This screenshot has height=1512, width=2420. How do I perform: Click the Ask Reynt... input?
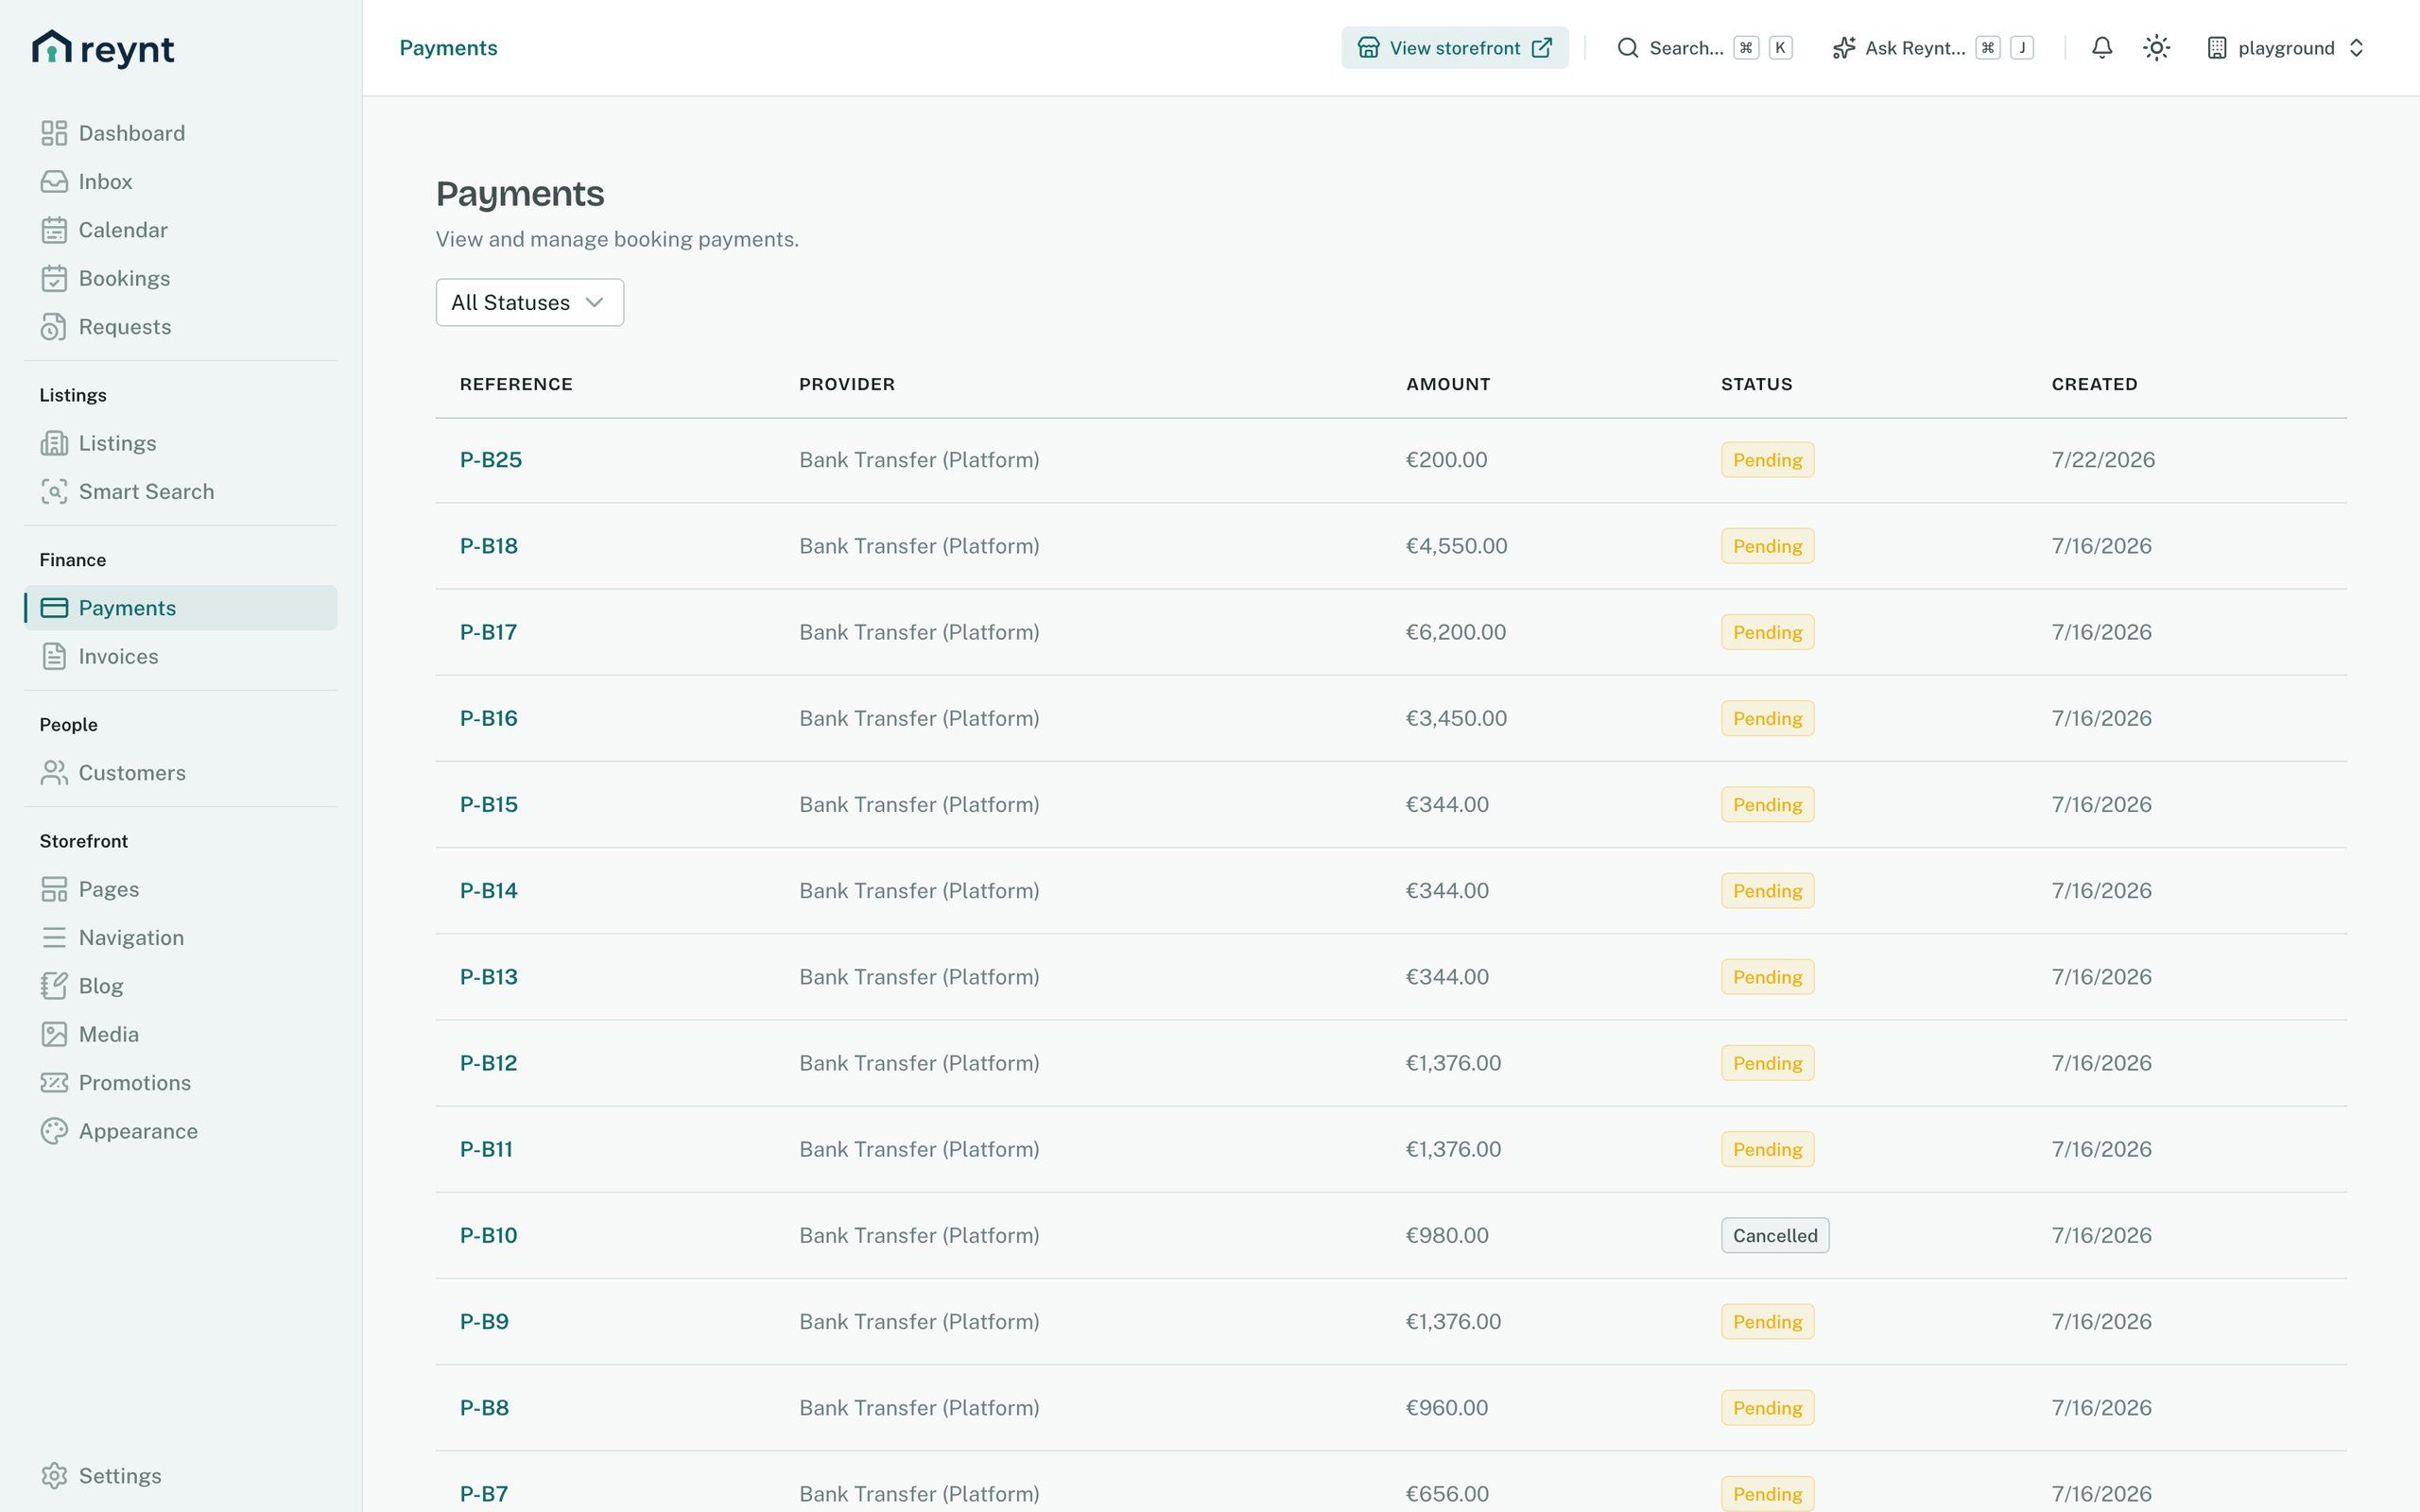click(1932, 48)
